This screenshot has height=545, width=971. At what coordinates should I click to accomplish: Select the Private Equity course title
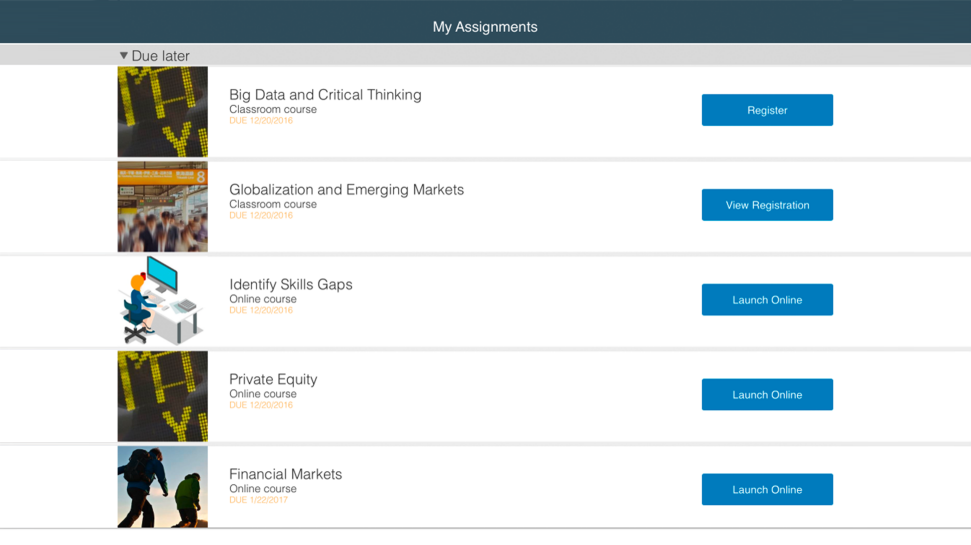(x=273, y=379)
